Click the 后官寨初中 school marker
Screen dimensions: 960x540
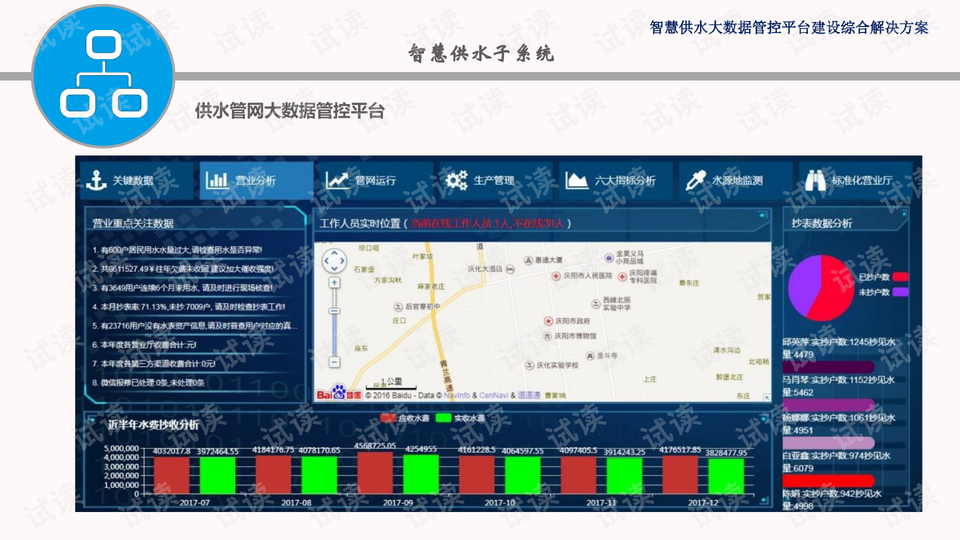click(398, 307)
